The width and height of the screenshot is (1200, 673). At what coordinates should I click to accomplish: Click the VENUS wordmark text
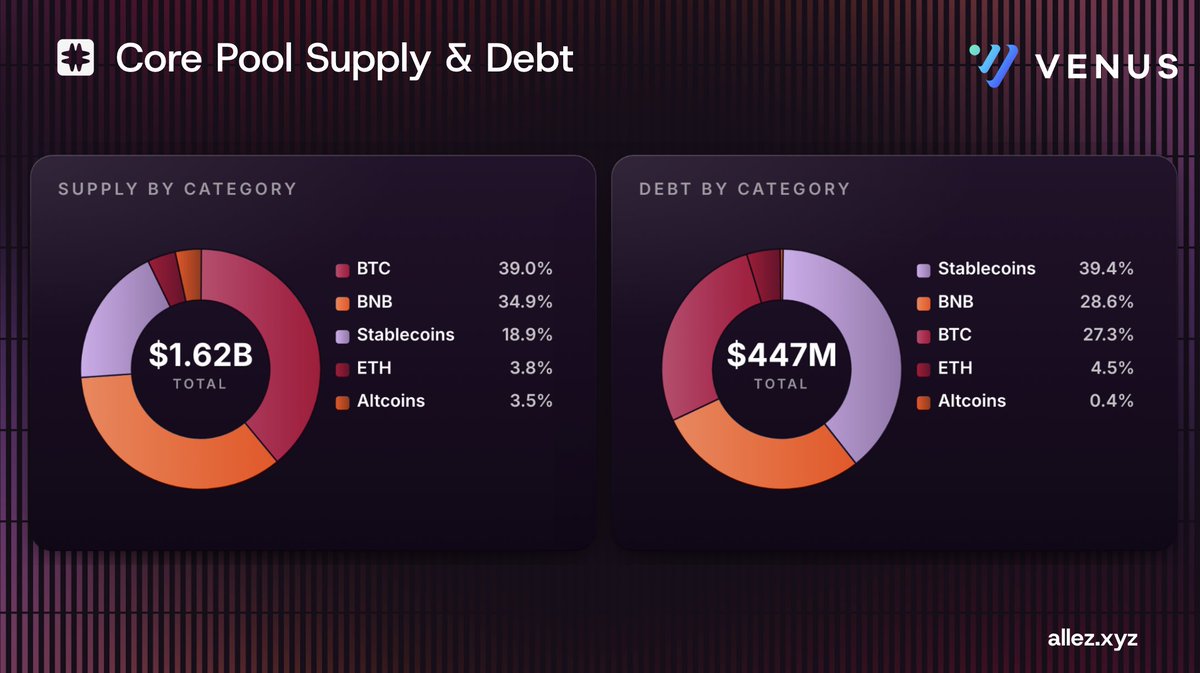[x=1106, y=66]
